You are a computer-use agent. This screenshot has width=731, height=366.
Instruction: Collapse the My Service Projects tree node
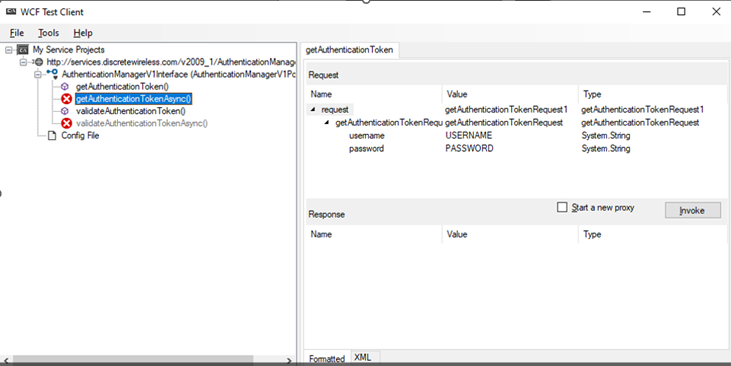pos(9,50)
